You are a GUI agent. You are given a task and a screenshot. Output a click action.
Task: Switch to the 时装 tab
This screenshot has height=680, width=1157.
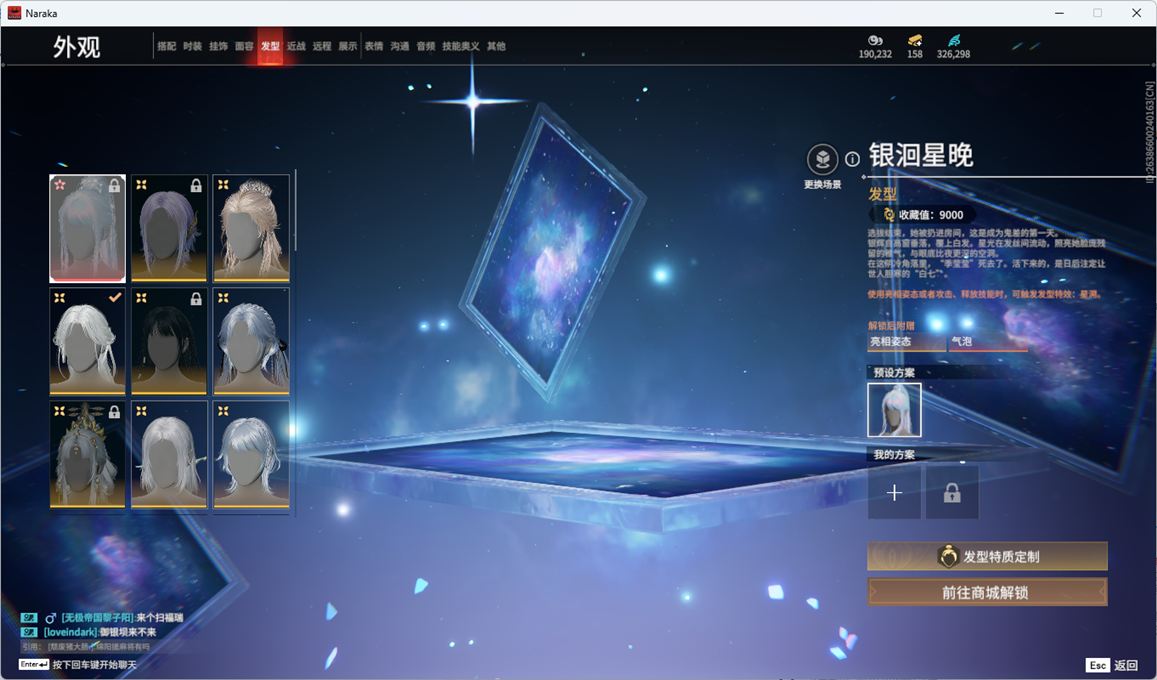click(193, 46)
